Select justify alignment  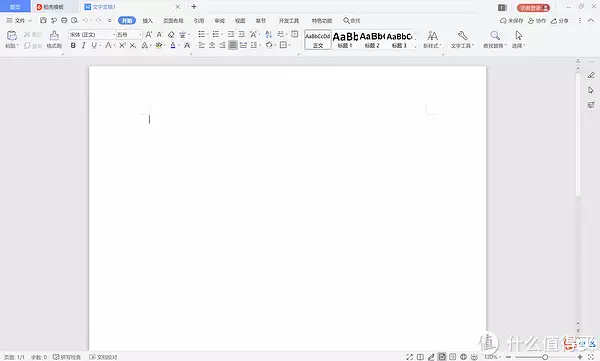[233, 45]
